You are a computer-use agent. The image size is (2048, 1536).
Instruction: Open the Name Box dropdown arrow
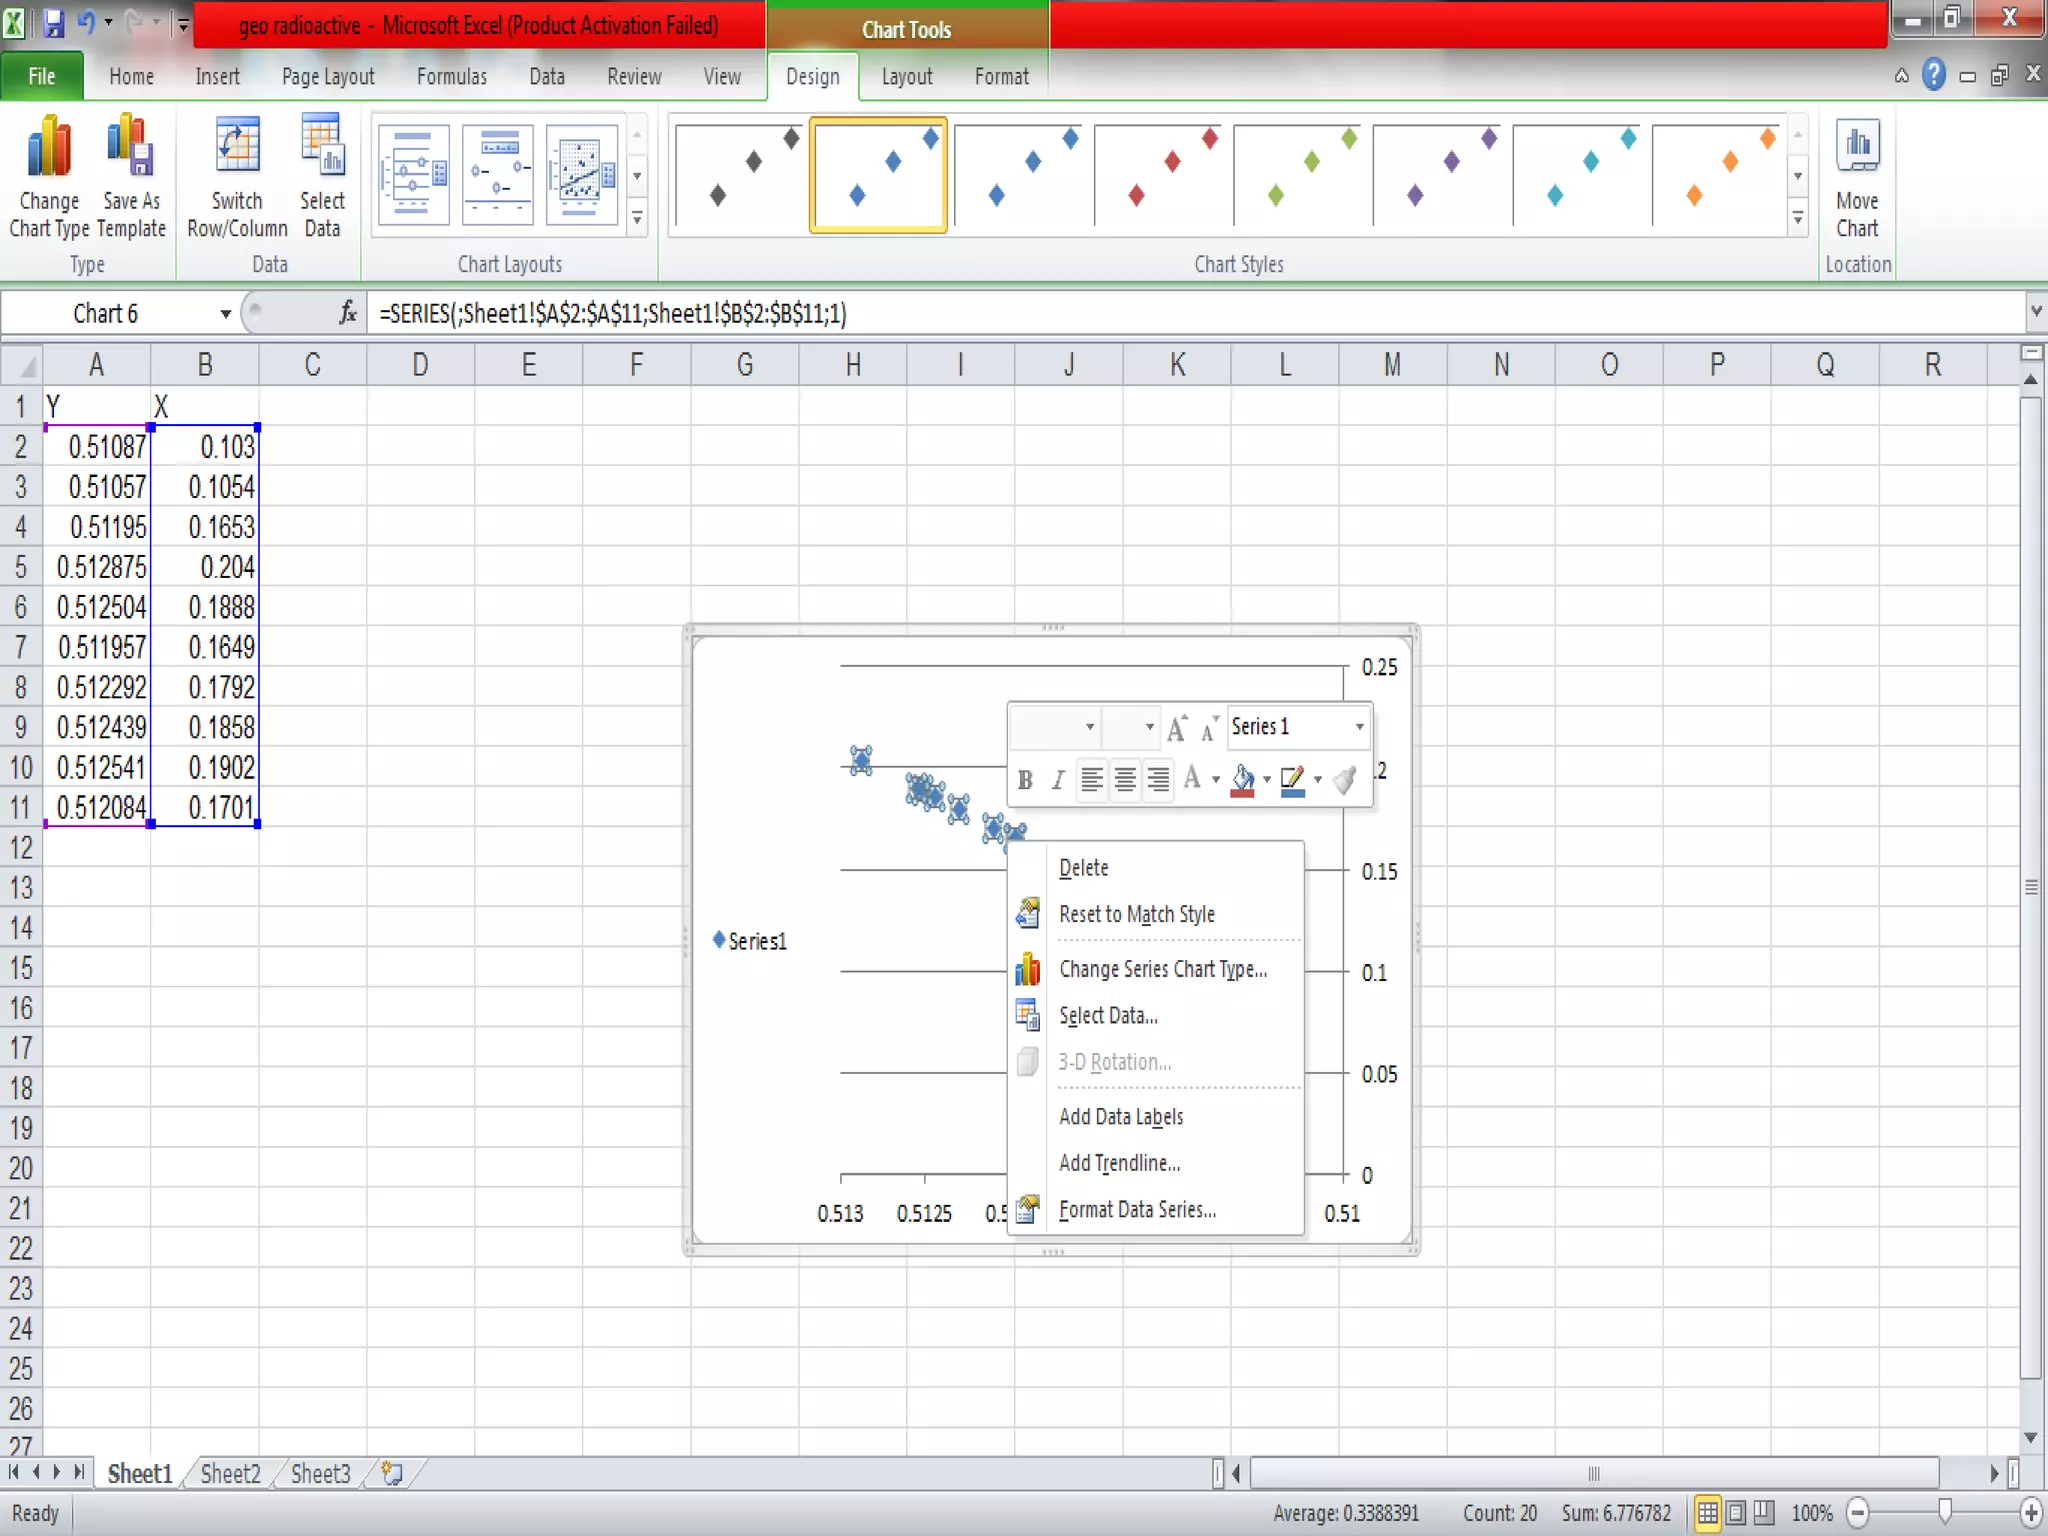point(225,314)
